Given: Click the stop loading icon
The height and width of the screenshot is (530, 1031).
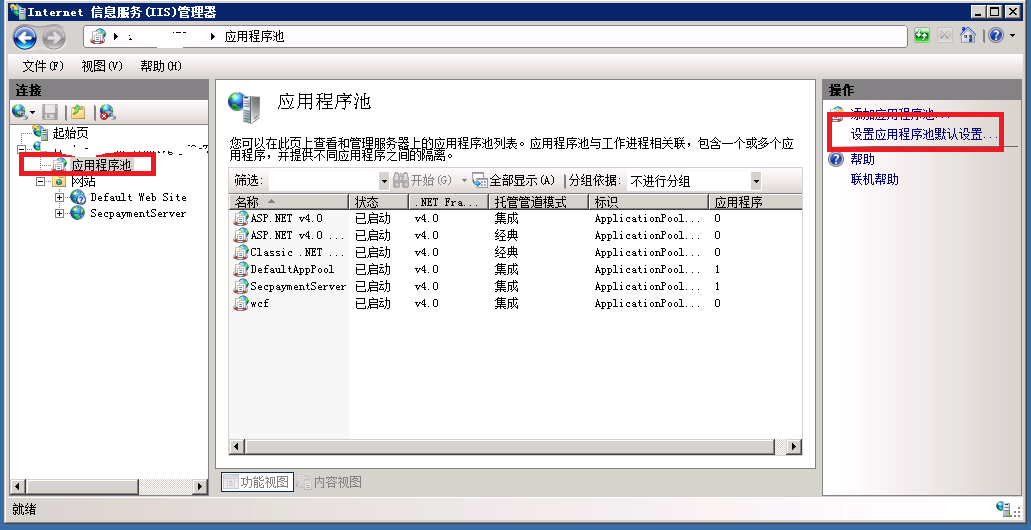Looking at the screenshot, I should (x=945, y=36).
